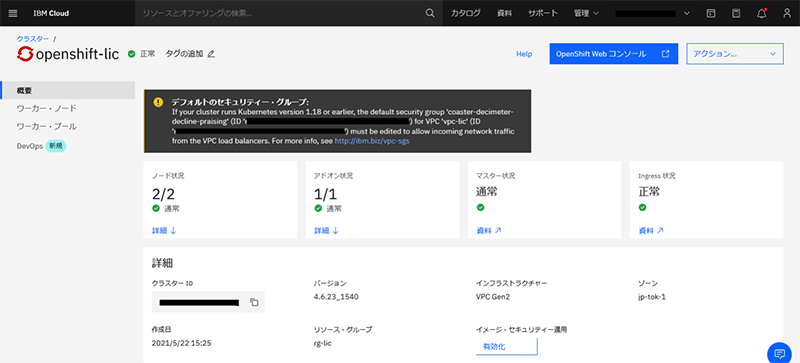Open the サポート menu item
The width and height of the screenshot is (800, 363).
[x=543, y=13]
